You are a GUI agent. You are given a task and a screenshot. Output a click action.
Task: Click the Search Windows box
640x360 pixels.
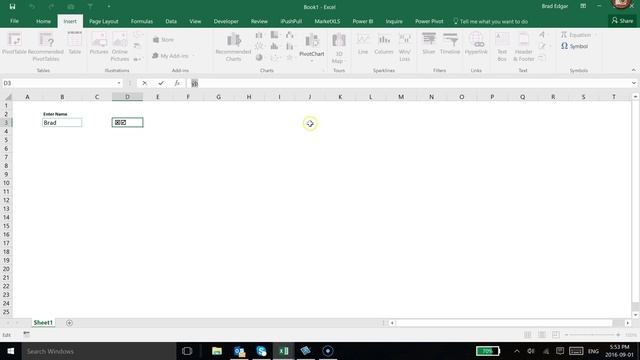tap(98, 351)
